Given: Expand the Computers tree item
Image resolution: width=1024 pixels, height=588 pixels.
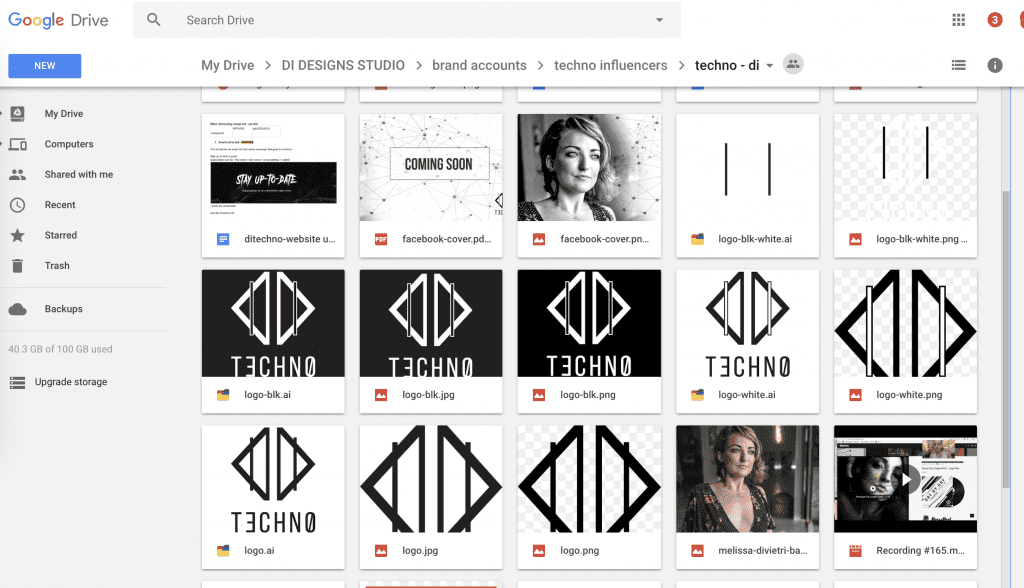Looking at the screenshot, I should tap(3, 144).
